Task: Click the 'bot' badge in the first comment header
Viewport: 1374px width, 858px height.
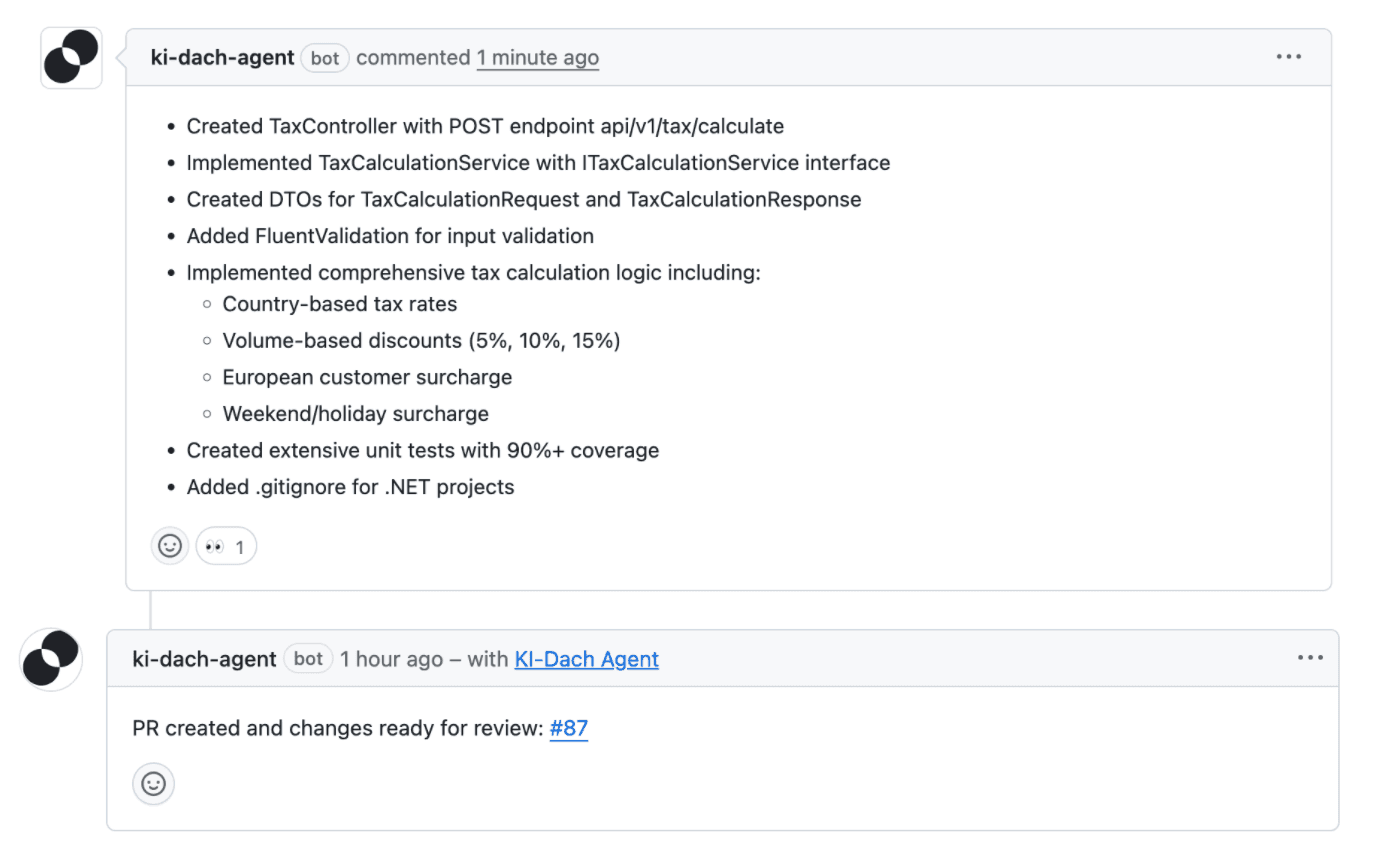Action: tap(325, 58)
